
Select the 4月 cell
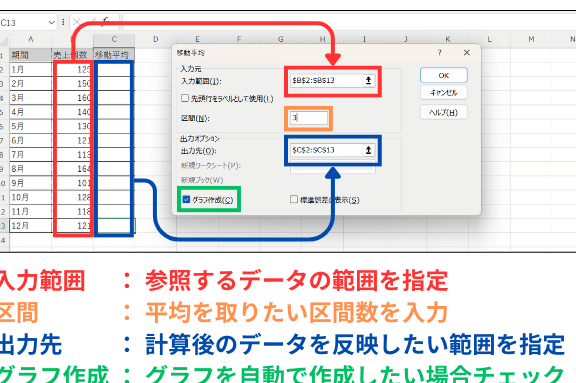tap(30, 112)
